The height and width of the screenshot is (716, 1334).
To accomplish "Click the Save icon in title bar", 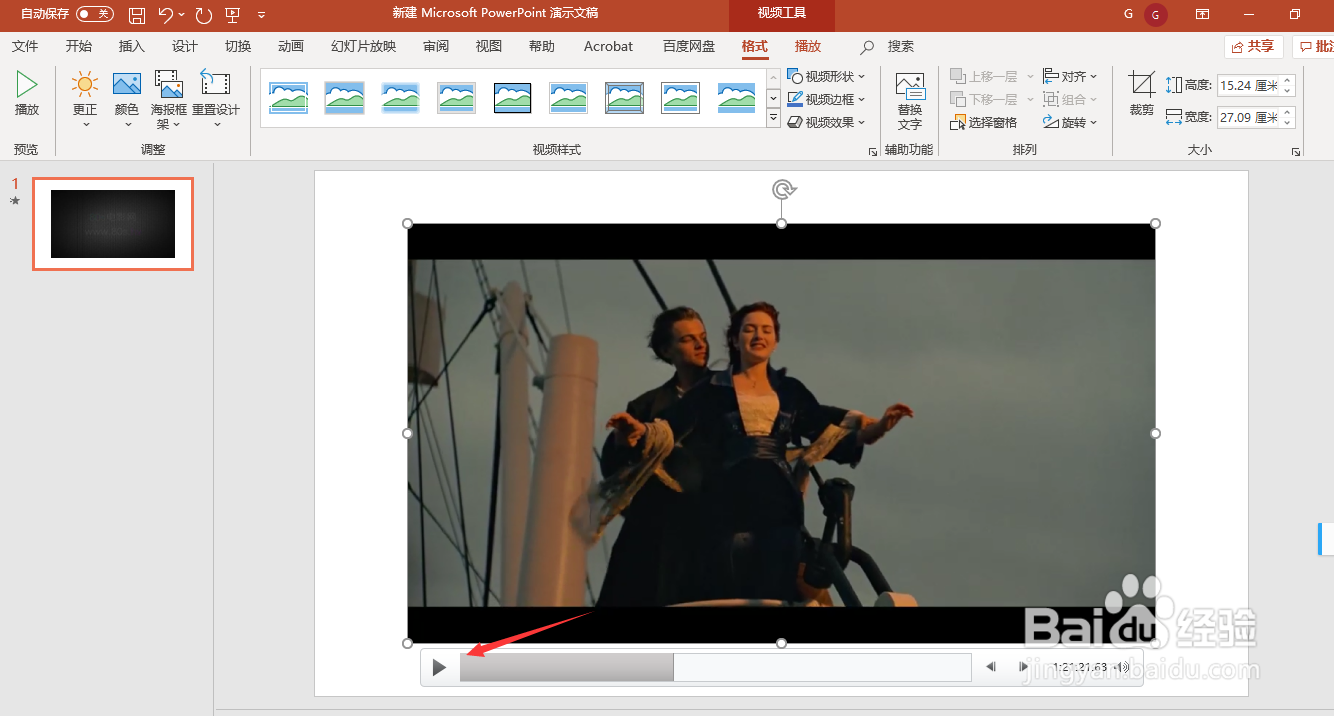I will (137, 14).
